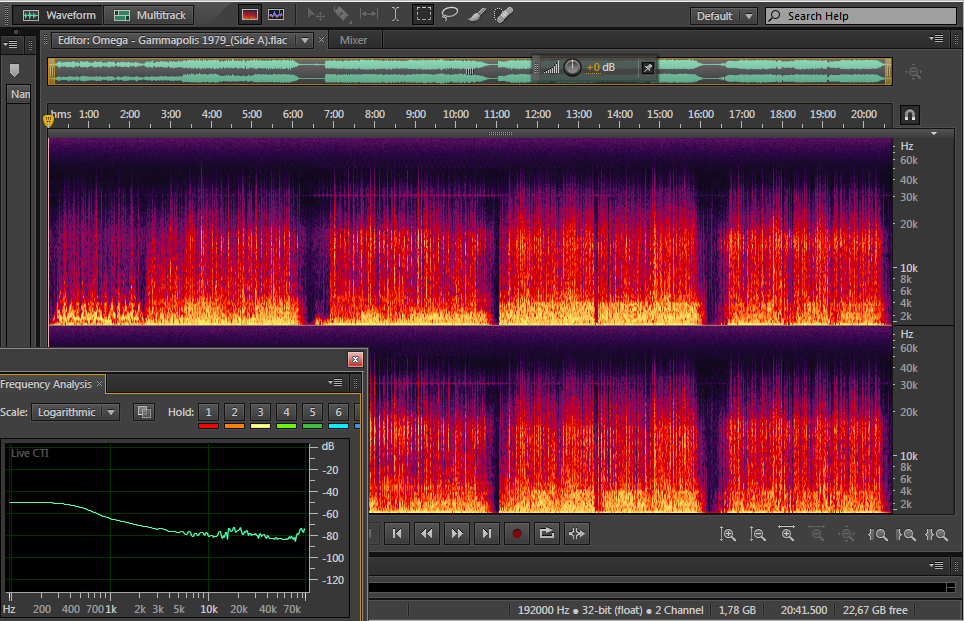
Task: Close the Frequency Analysis tab
Action: tap(100, 384)
